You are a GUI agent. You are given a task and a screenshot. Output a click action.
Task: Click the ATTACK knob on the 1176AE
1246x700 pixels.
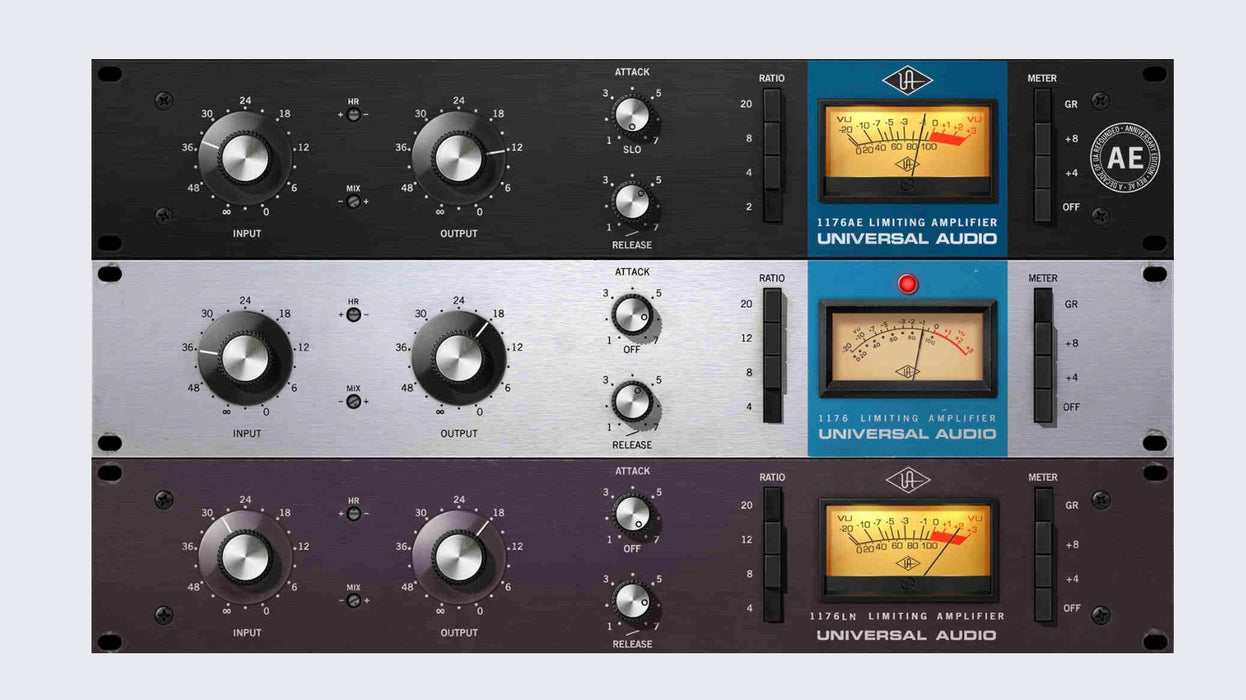coord(632,116)
